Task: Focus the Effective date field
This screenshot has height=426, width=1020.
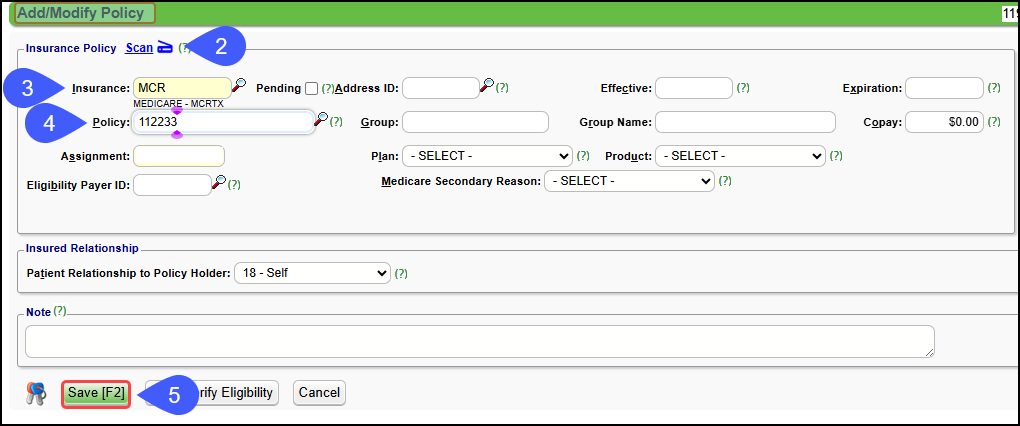Action: click(694, 88)
